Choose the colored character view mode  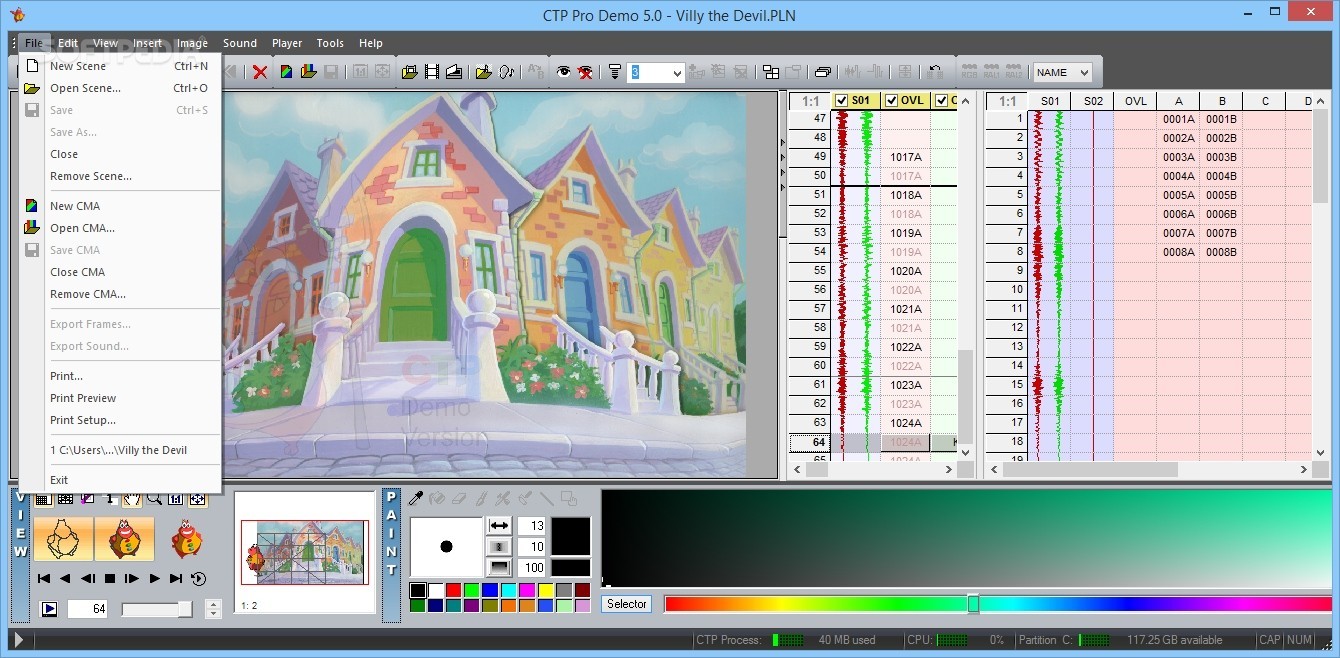pos(124,539)
